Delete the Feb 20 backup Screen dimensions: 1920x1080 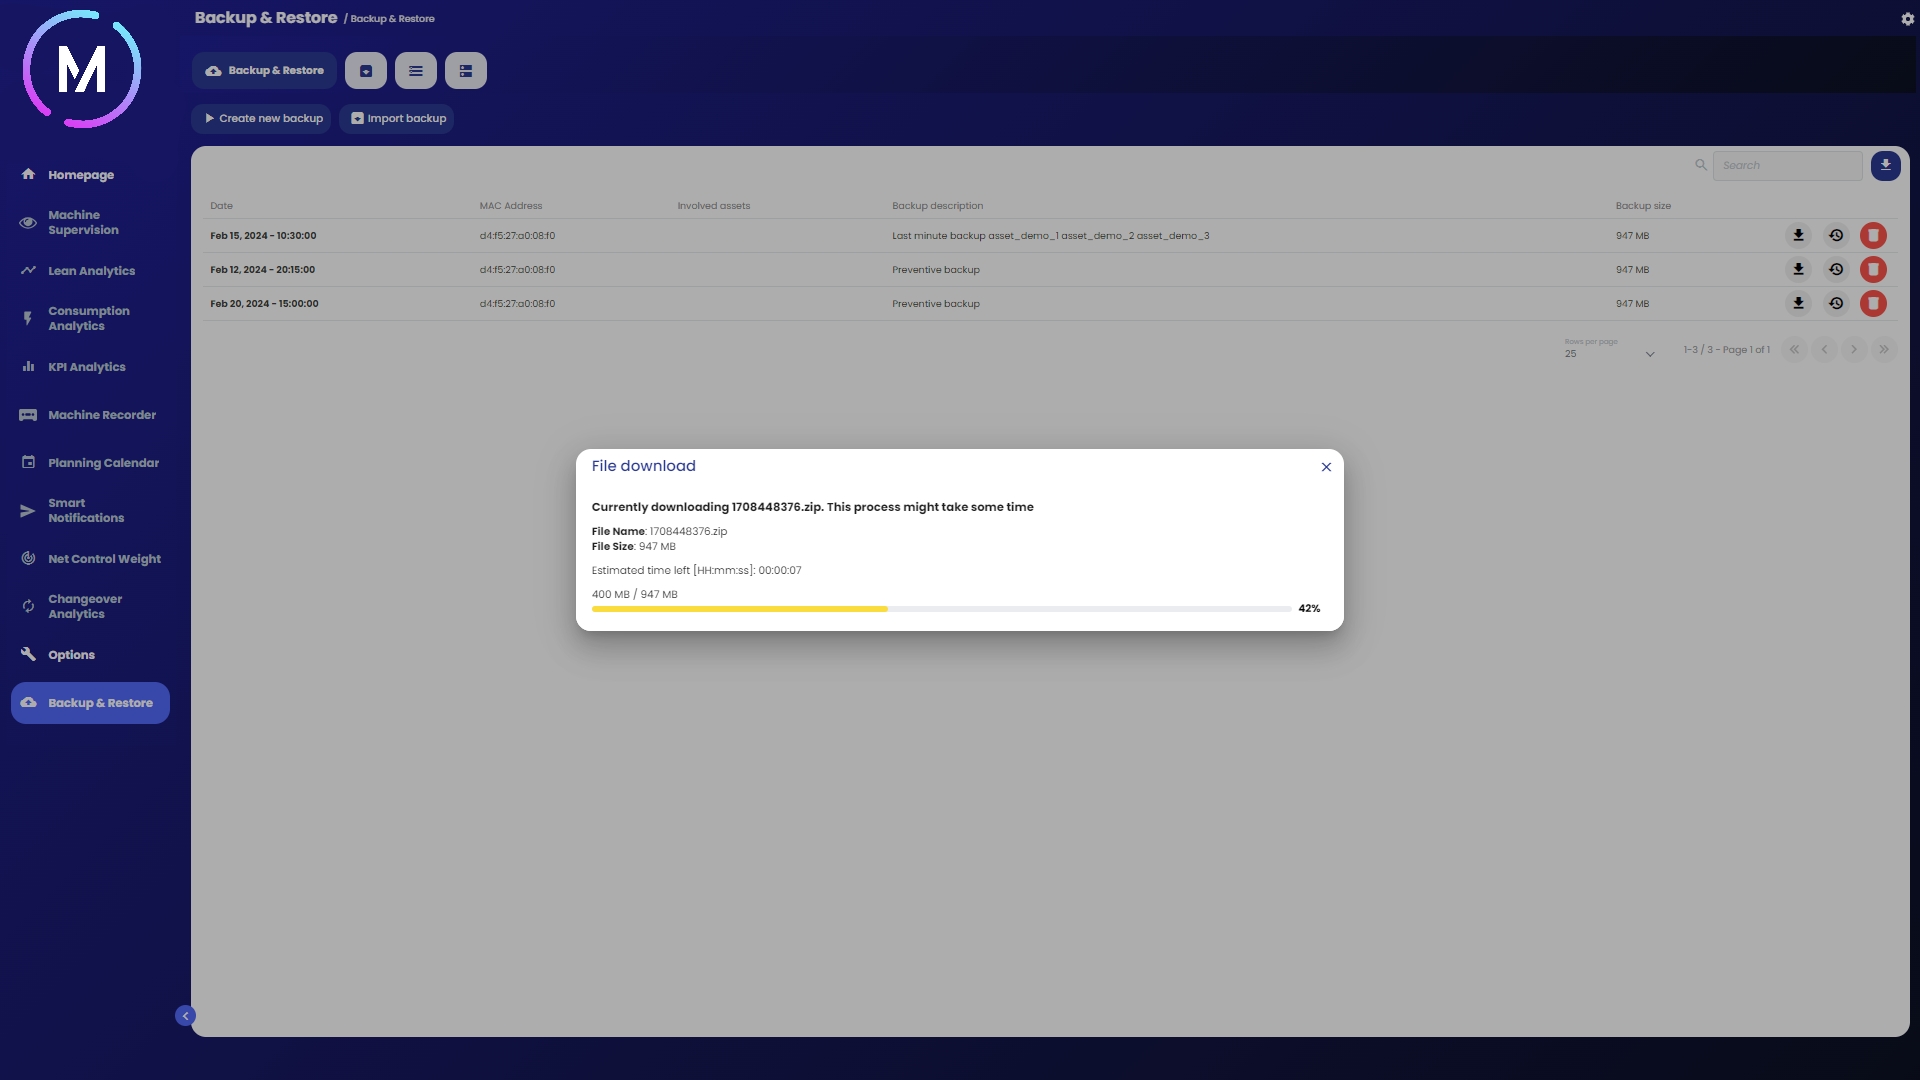1873,304
